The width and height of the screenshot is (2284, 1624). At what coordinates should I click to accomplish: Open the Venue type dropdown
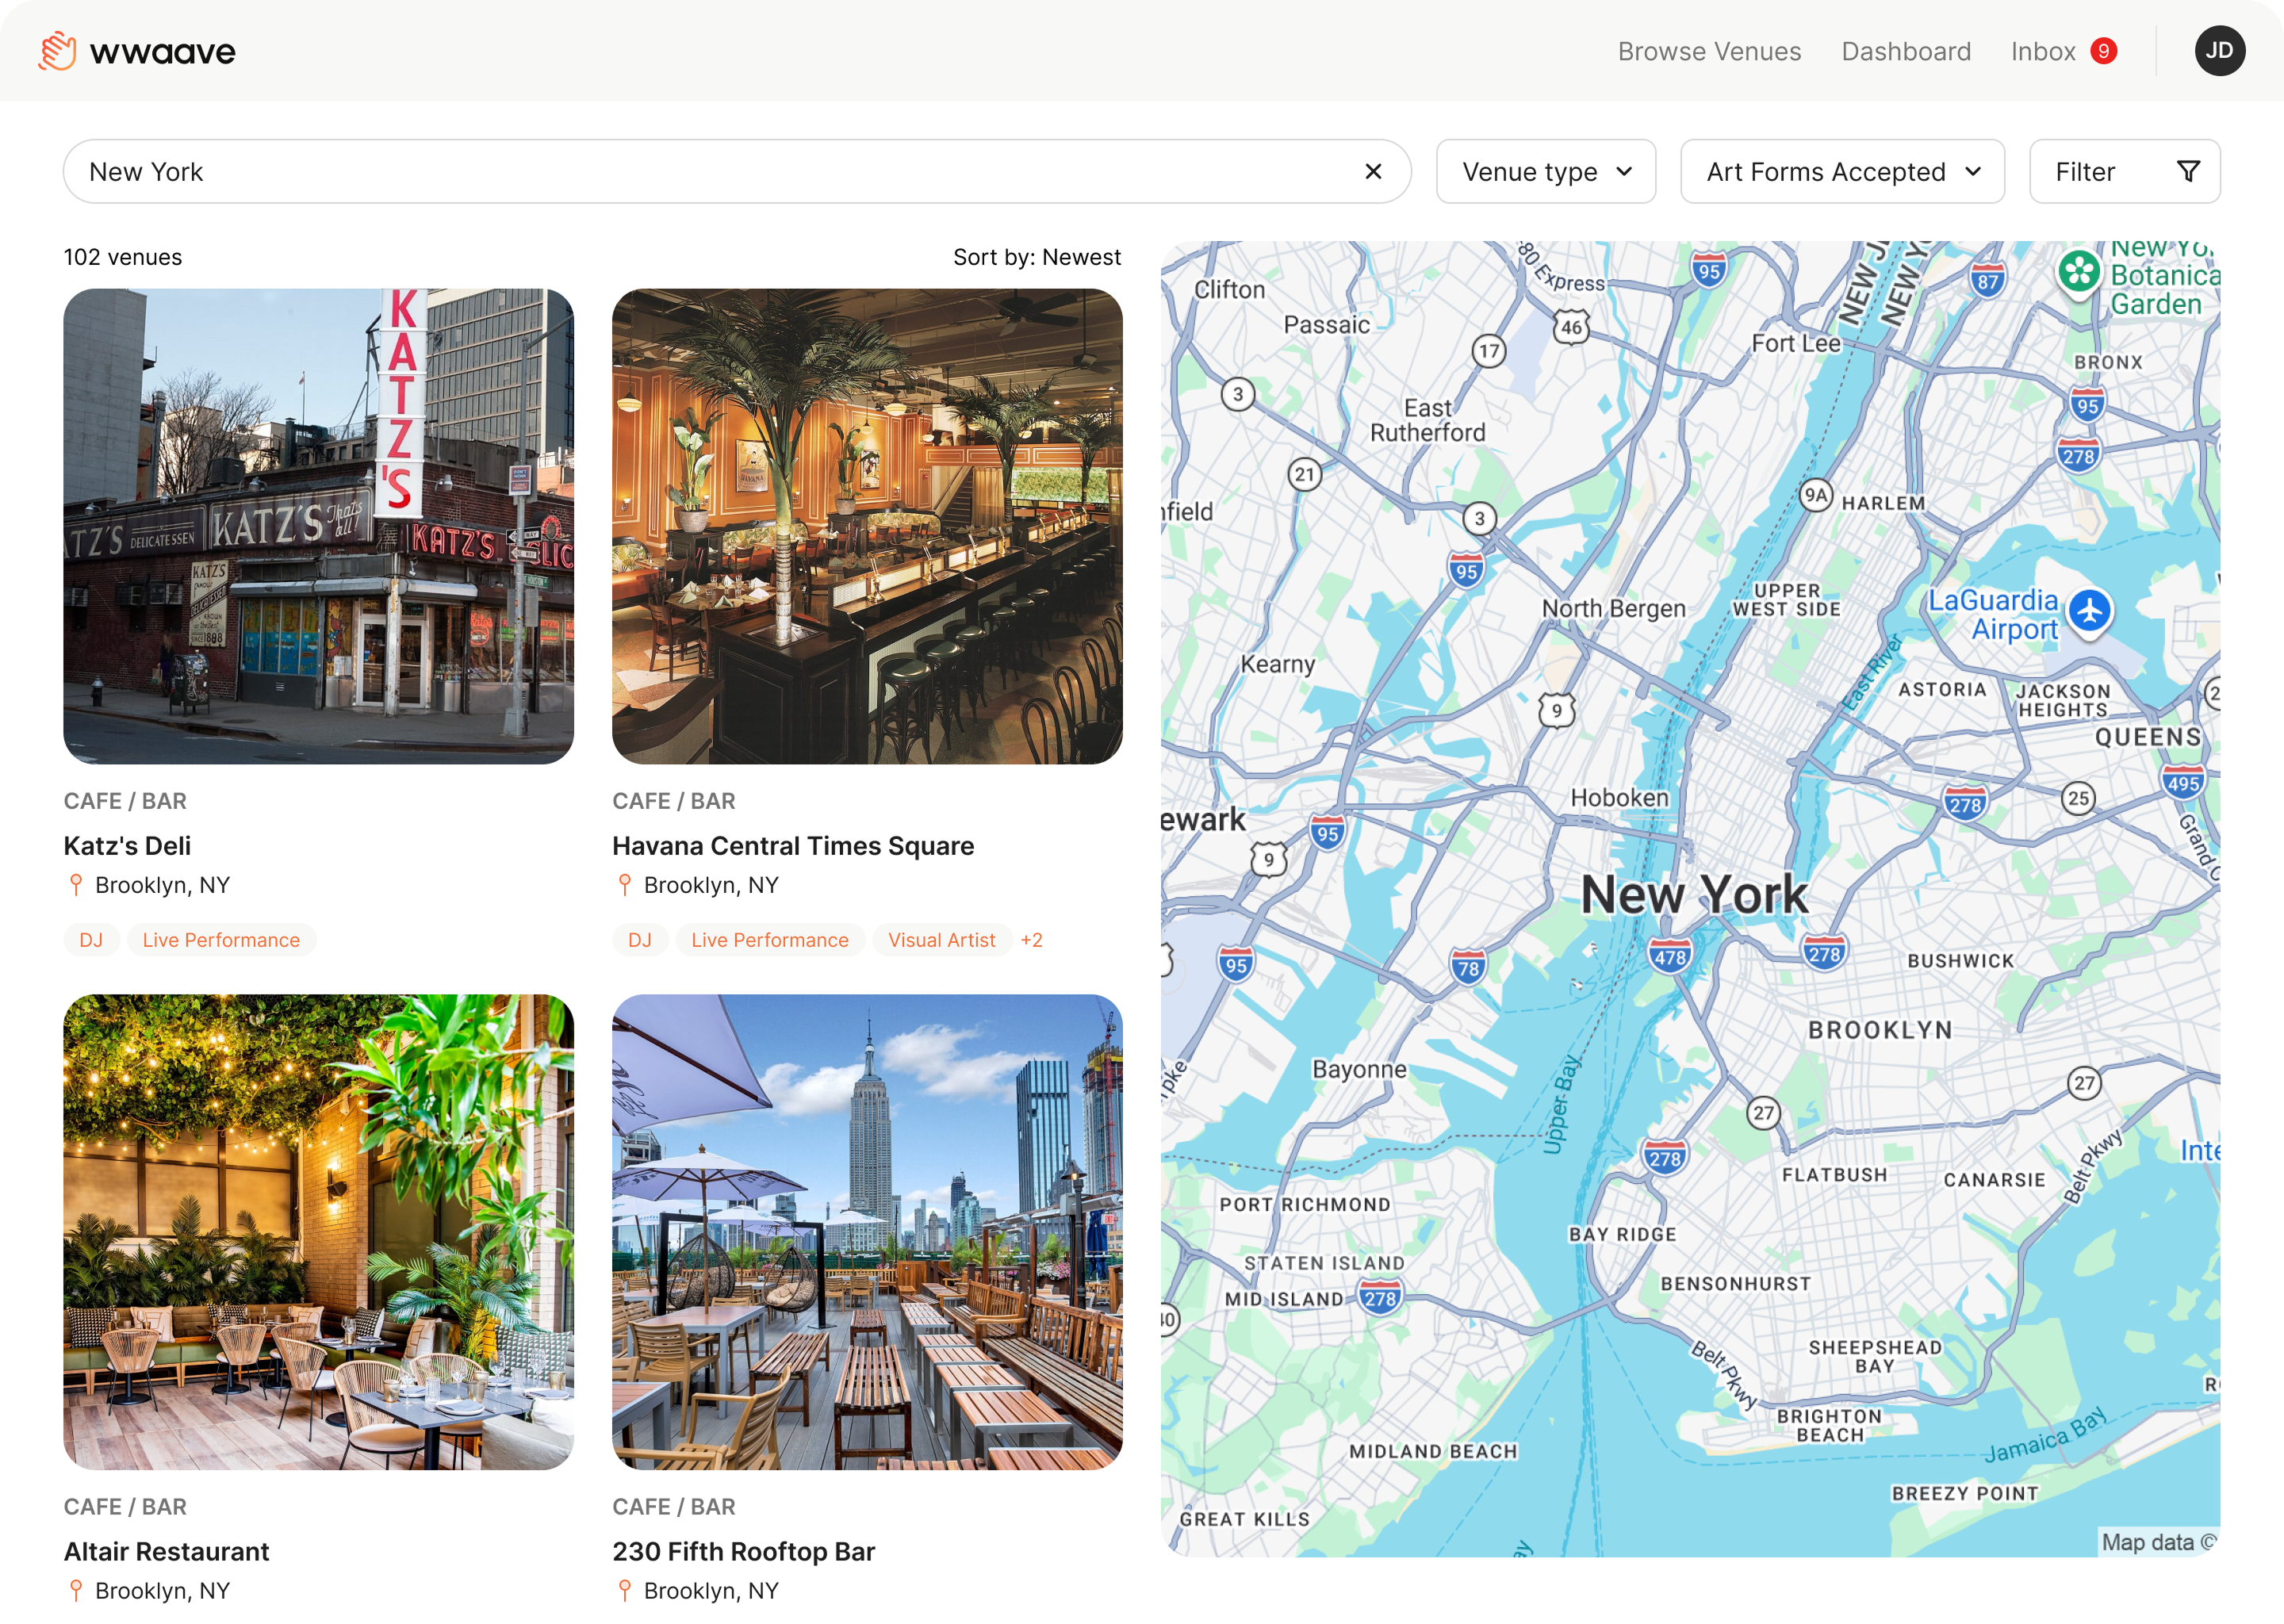coord(1546,172)
